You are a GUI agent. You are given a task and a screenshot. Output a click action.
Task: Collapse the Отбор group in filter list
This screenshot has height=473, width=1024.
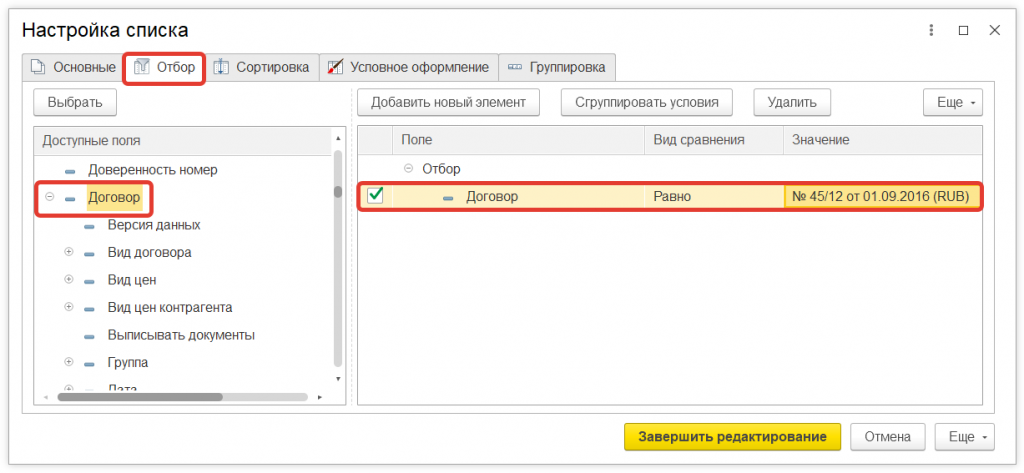coord(408,169)
